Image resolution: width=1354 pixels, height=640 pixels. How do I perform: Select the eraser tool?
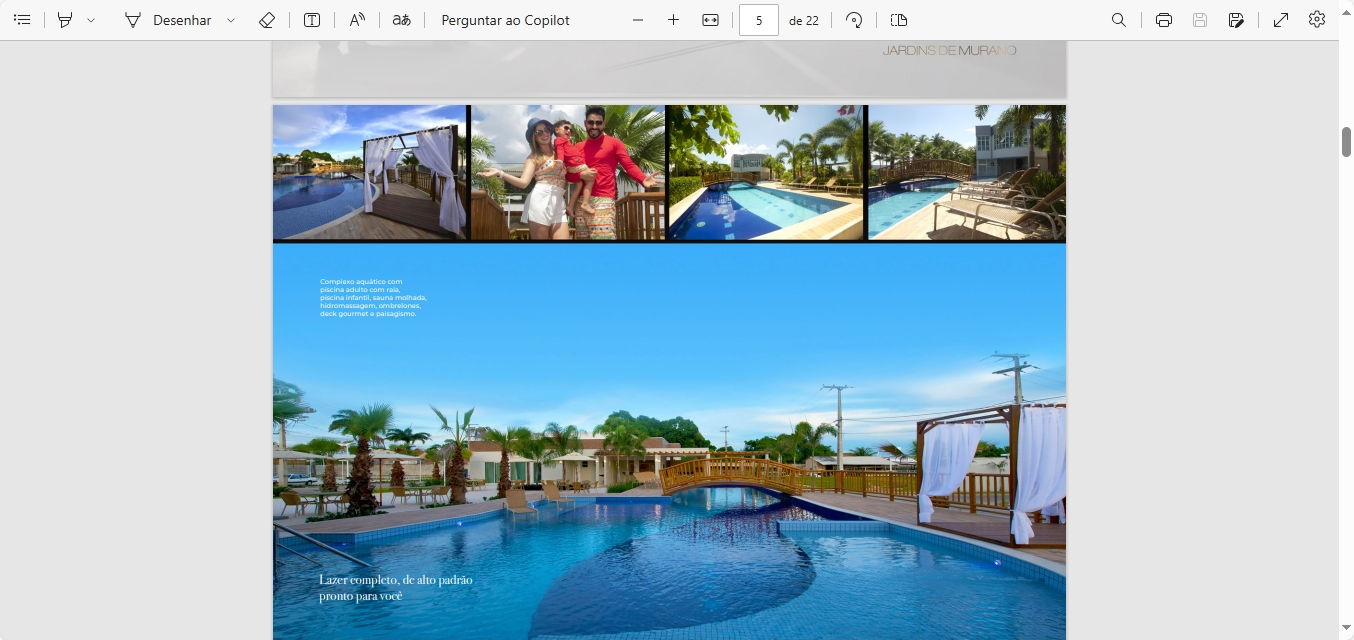click(x=266, y=20)
